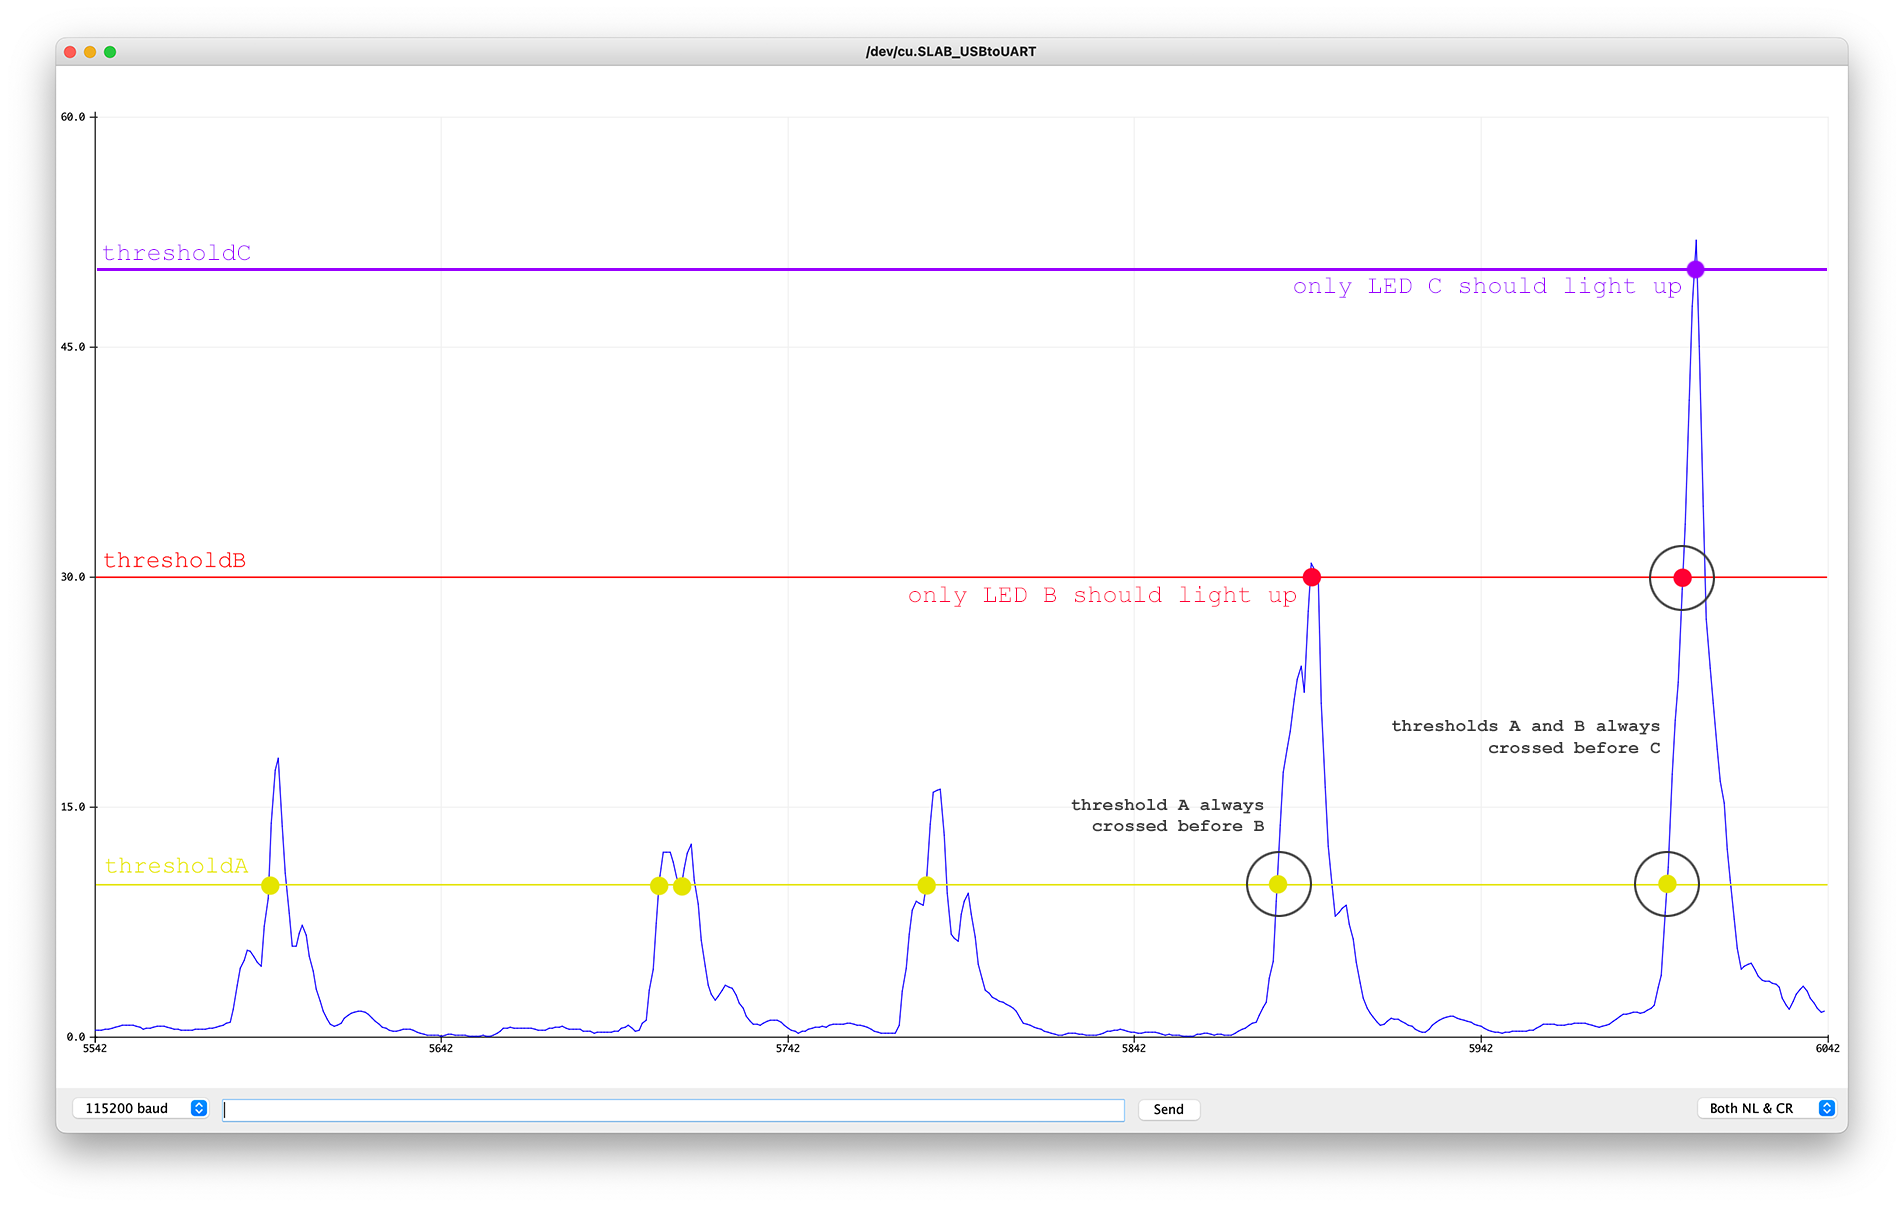
Task: Focus the serial message input field
Action: (x=673, y=1109)
